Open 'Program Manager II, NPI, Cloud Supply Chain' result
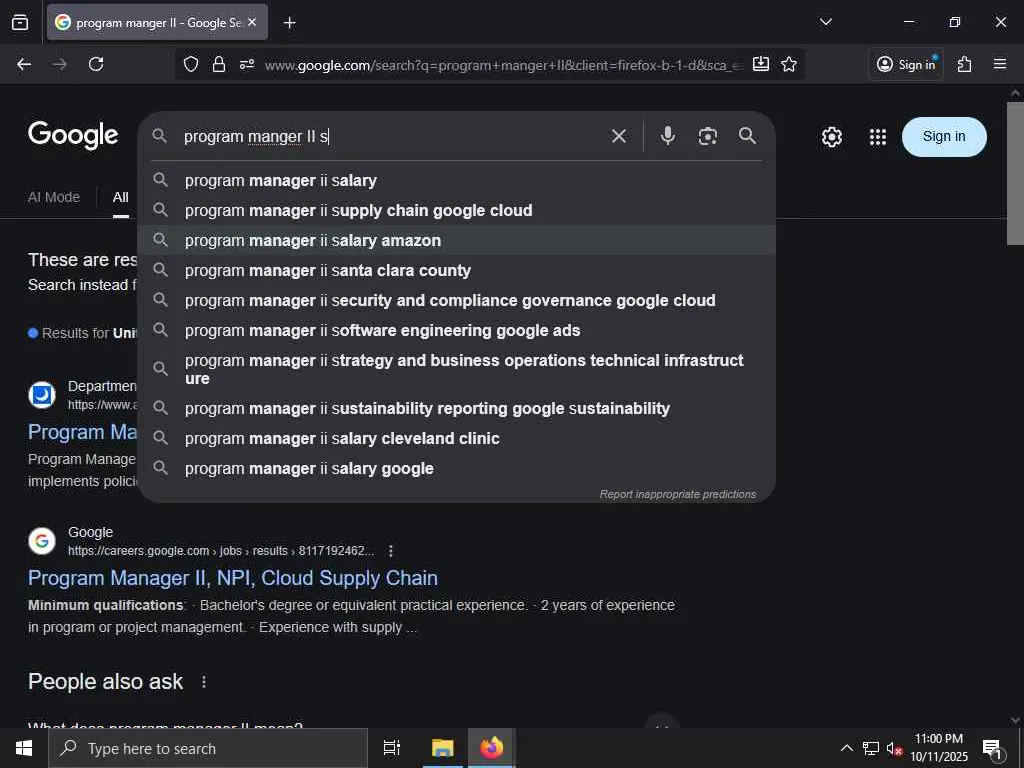Screen dimensions: 1024x768 [232, 578]
